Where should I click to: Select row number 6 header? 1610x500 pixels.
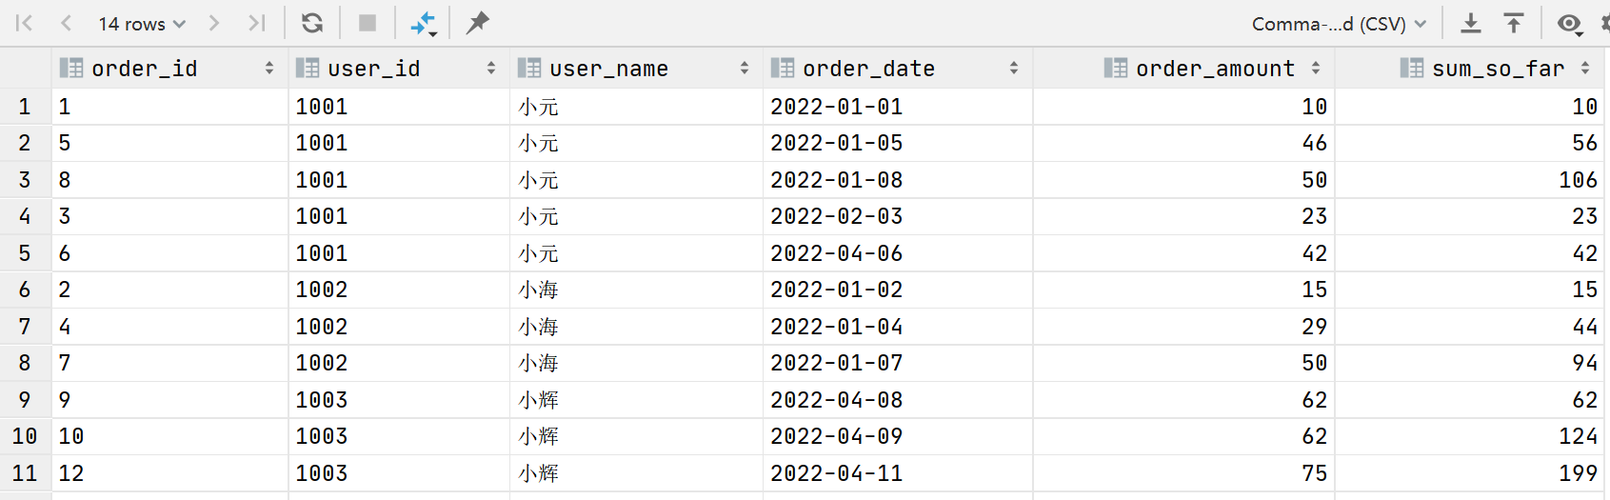pyautogui.click(x=25, y=290)
